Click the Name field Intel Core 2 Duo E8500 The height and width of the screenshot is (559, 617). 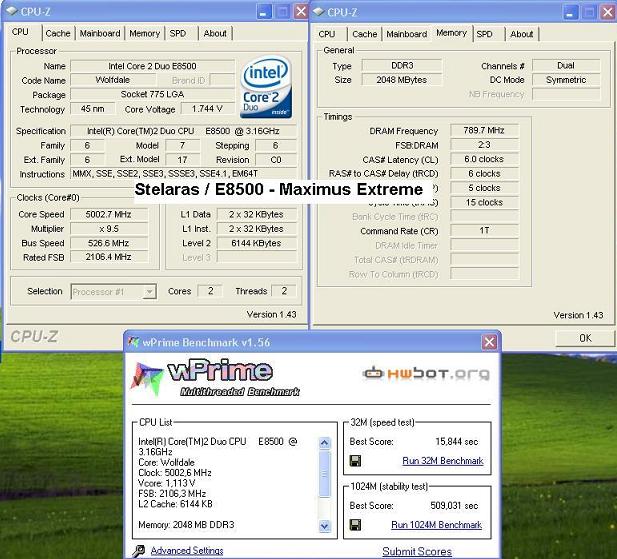click(152, 66)
